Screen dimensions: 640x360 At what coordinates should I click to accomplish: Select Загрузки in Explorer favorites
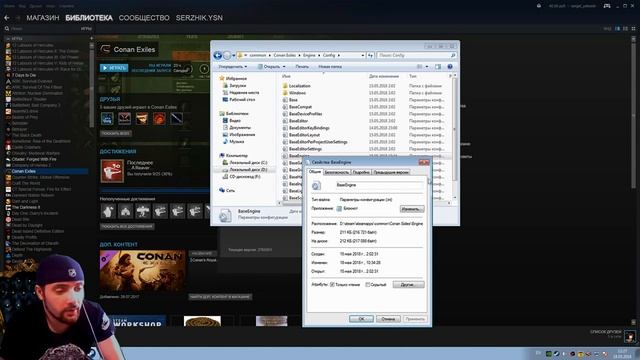(x=238, y=86)
